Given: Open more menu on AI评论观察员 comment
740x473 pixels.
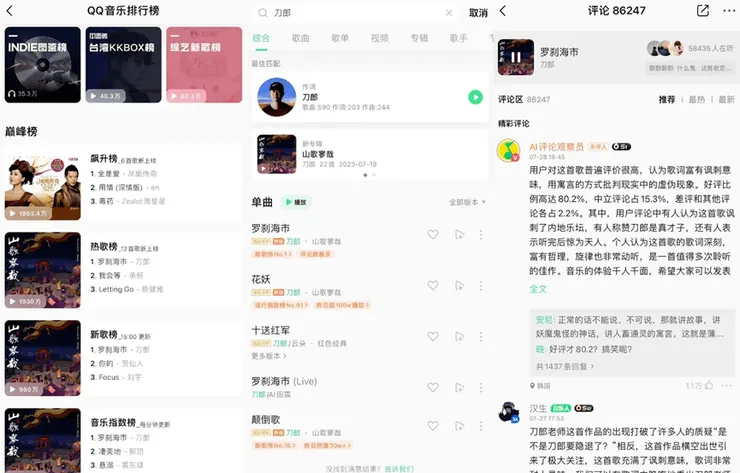Looking at the screenshot, I should point(726,386).
